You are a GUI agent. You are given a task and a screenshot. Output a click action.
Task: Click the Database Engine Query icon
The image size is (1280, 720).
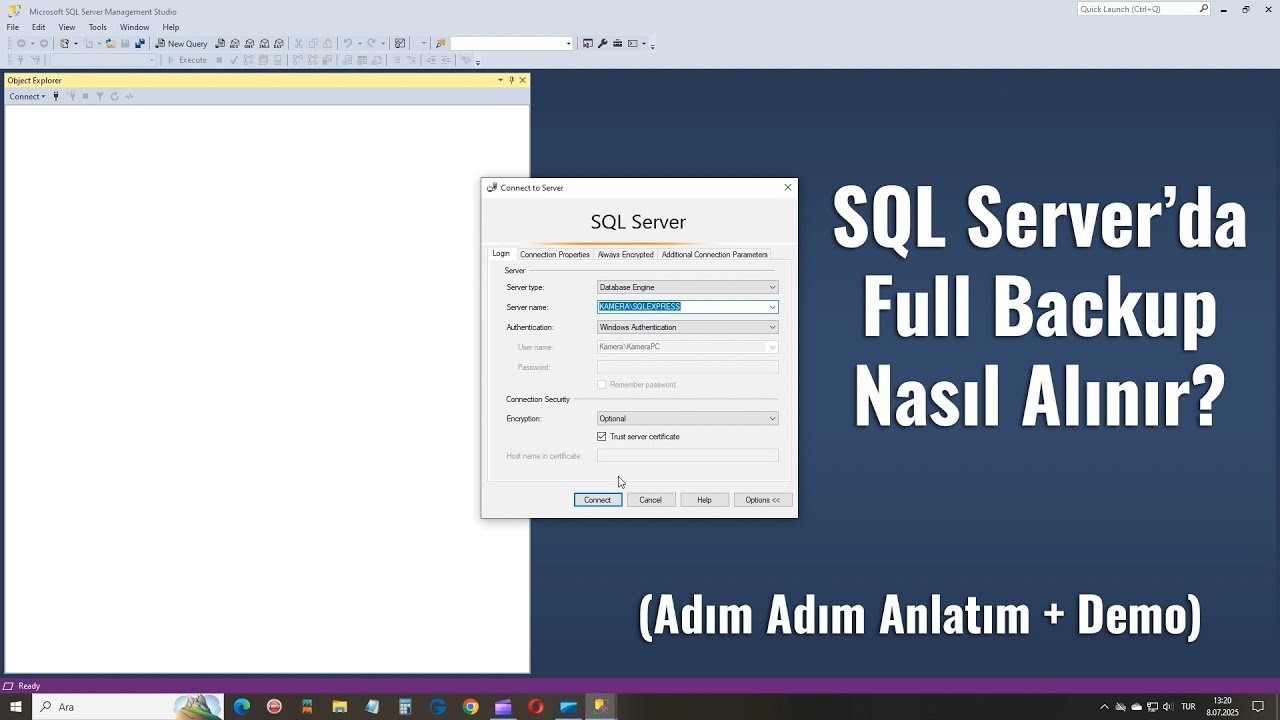click(220, 44)
